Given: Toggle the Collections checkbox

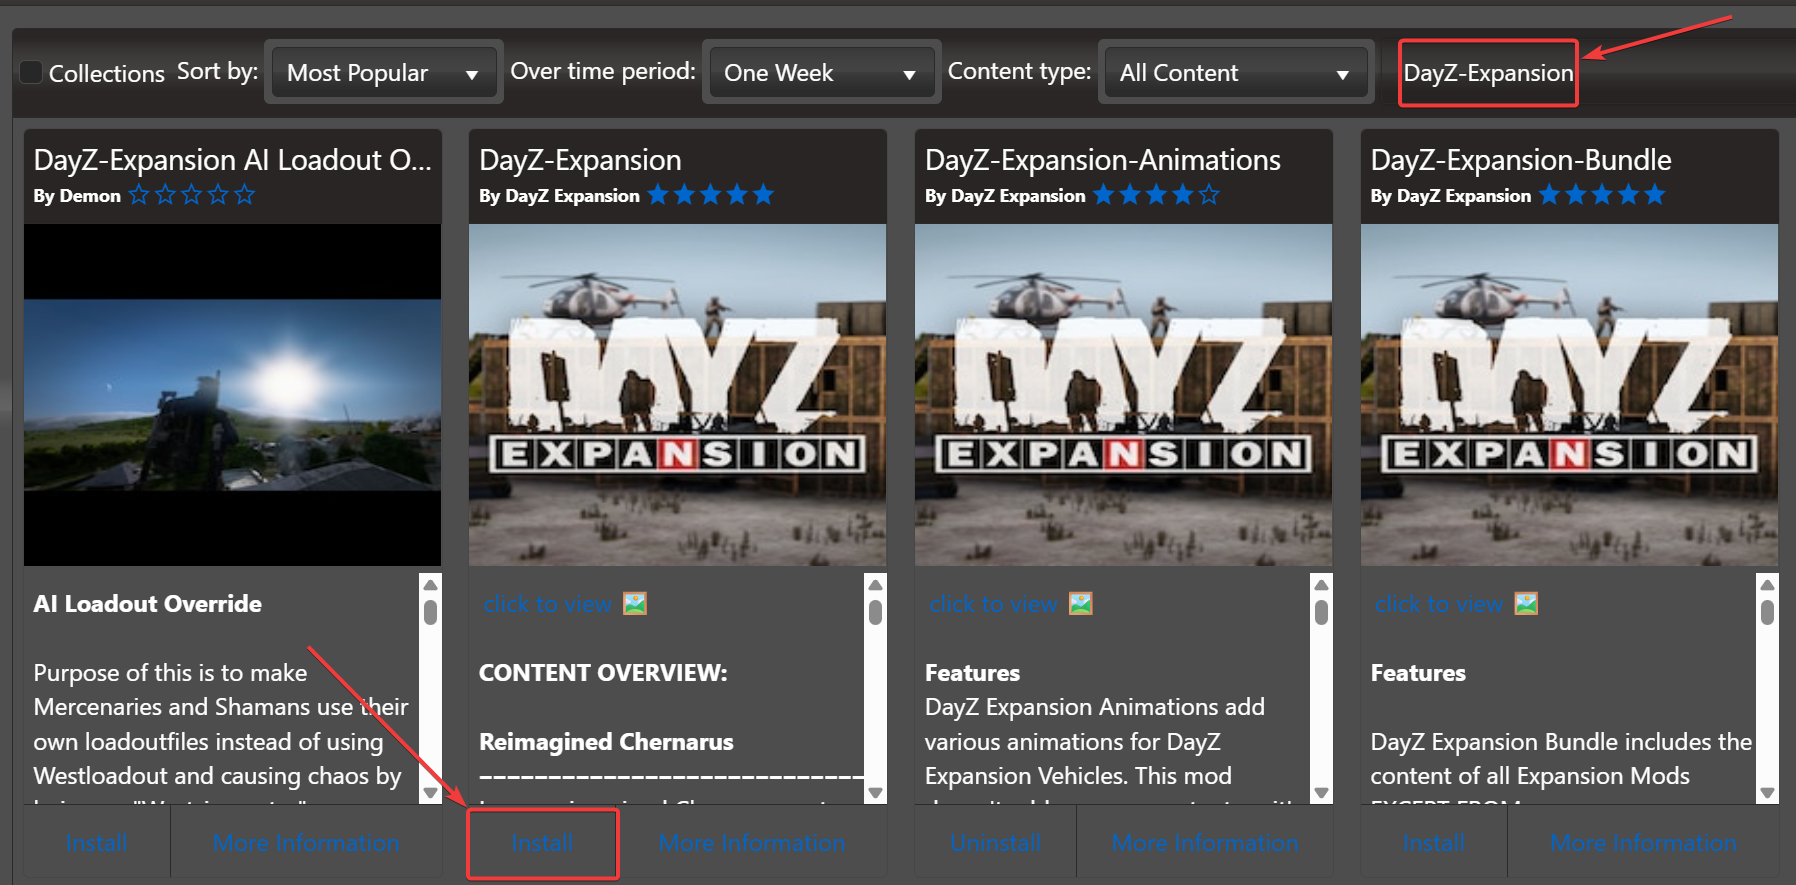Looking at the screenshot, I should pyautogui.click(x=31, y=72).
